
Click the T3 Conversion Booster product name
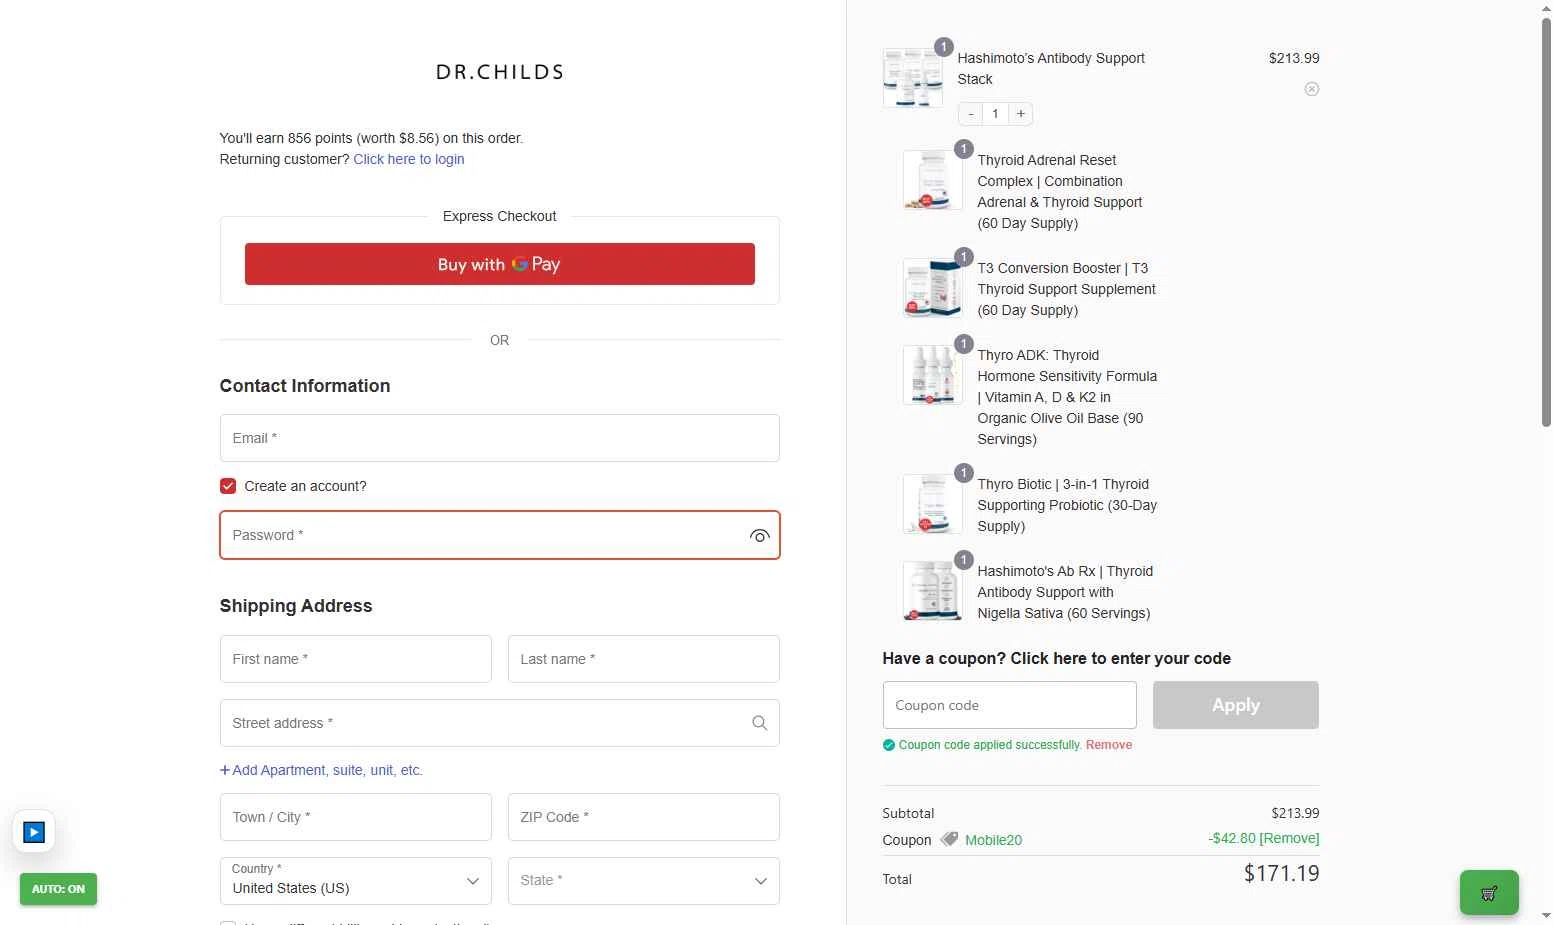(x=1067, y=289)
